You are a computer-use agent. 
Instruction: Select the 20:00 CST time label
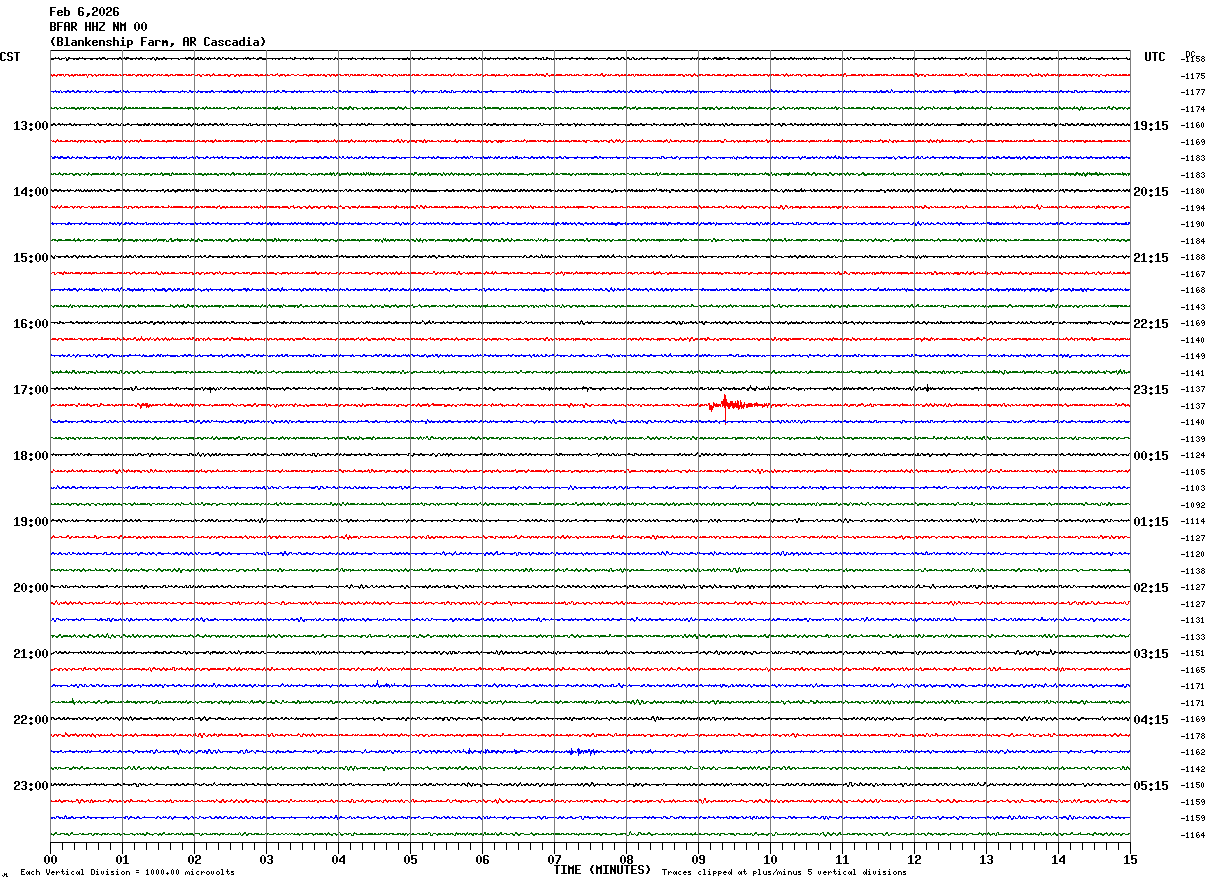coord(30,588)
